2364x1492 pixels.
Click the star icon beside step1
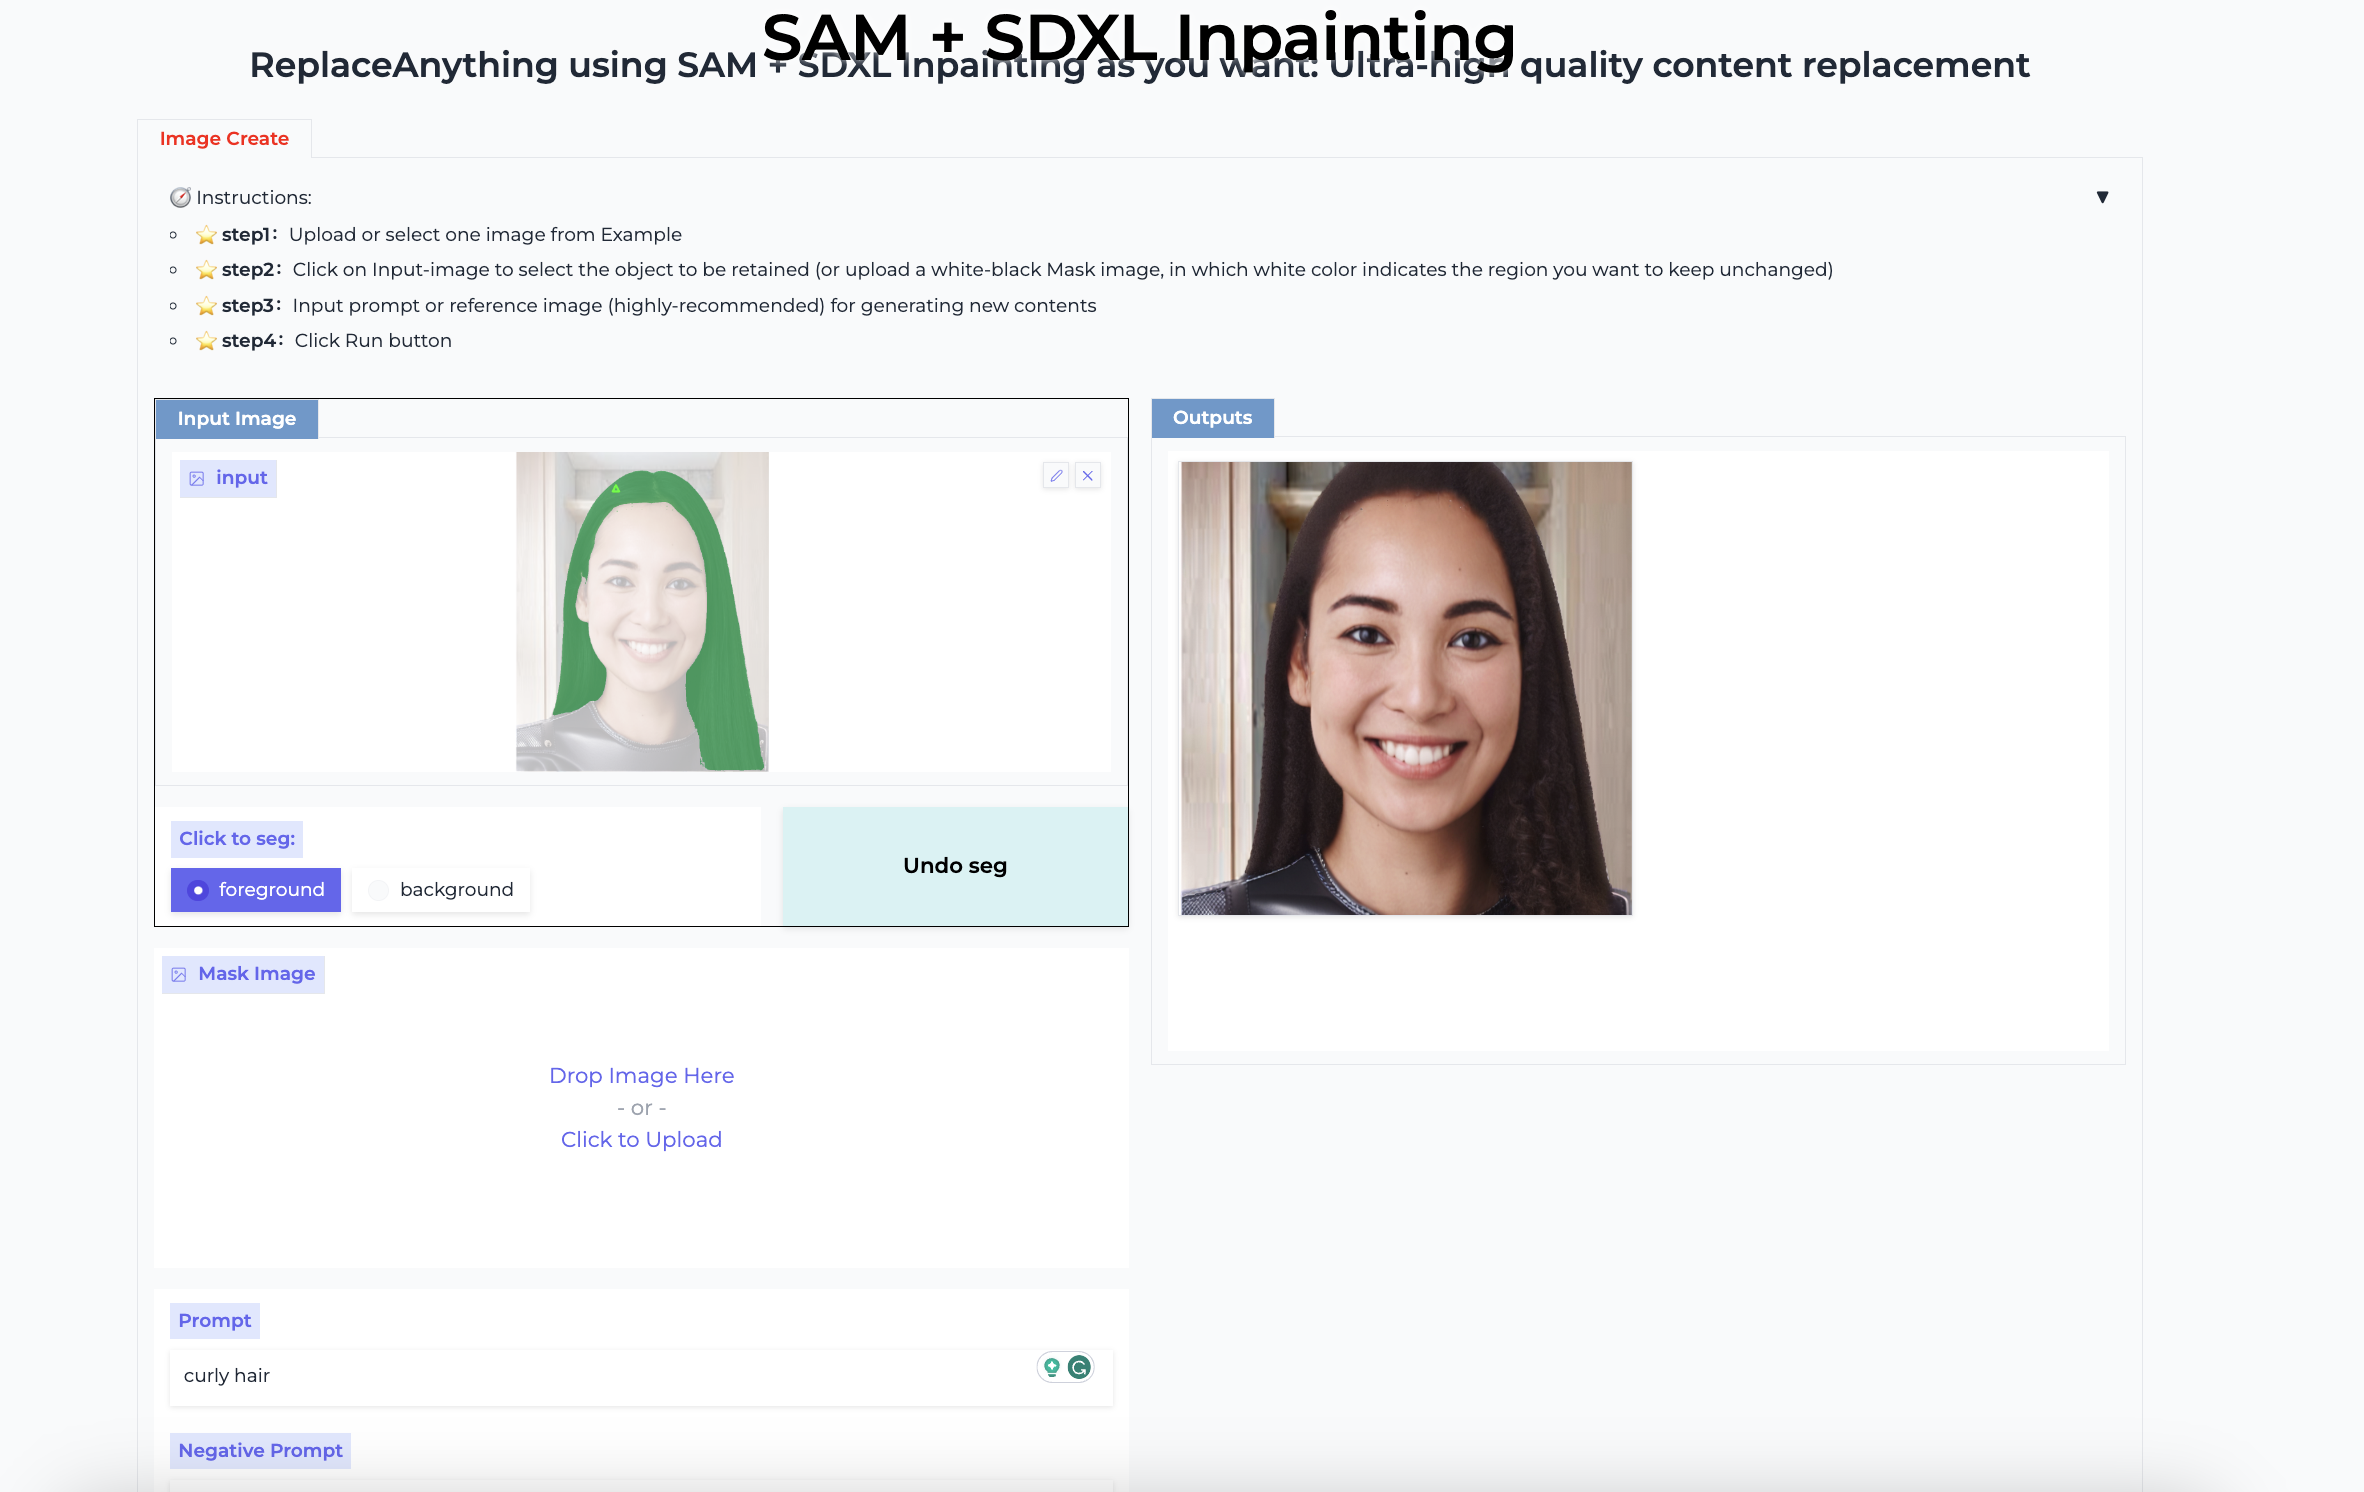(x=206, y=235)
